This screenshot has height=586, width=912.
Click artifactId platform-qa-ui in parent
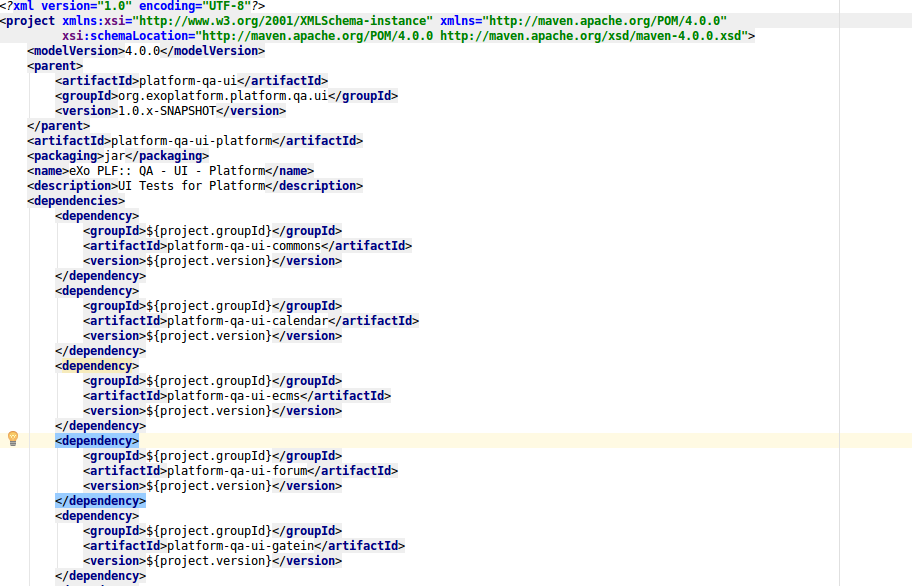(191, 81)
